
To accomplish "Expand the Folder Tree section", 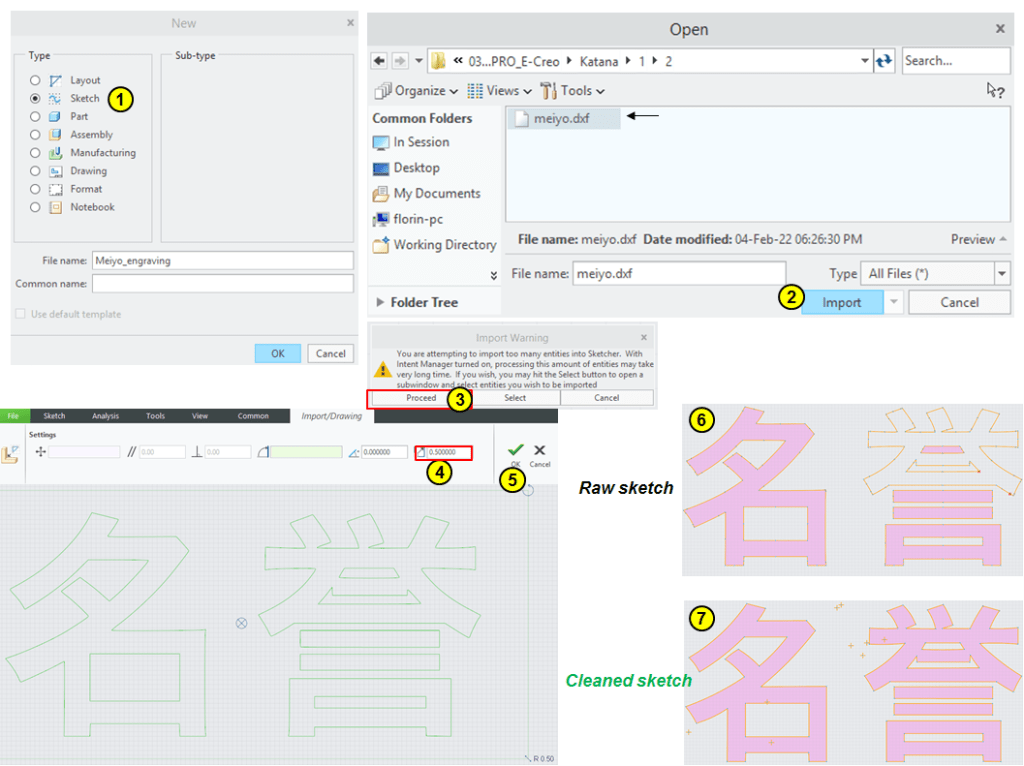I will [381, 302].
